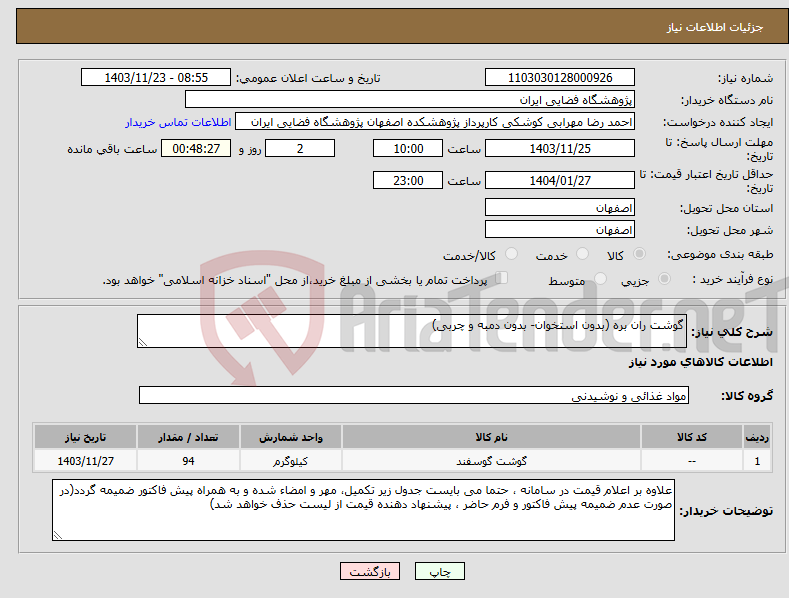Click the remaining days field showing 2
789x598 pixels.
tap(300, 148)
